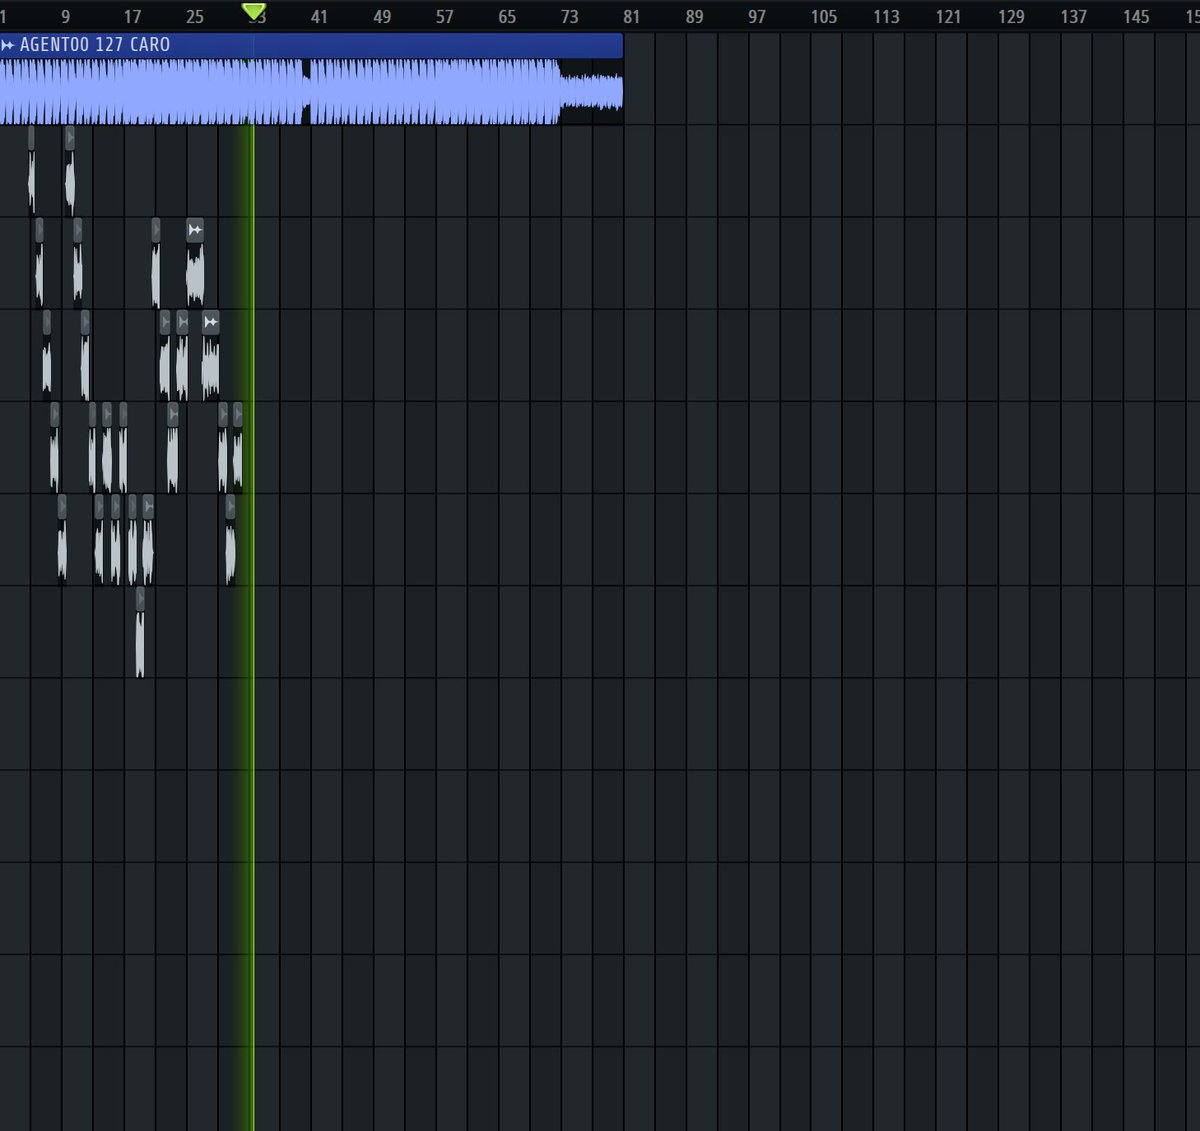Jump to bar 65 on the timeline ruler

pos(507,17)
